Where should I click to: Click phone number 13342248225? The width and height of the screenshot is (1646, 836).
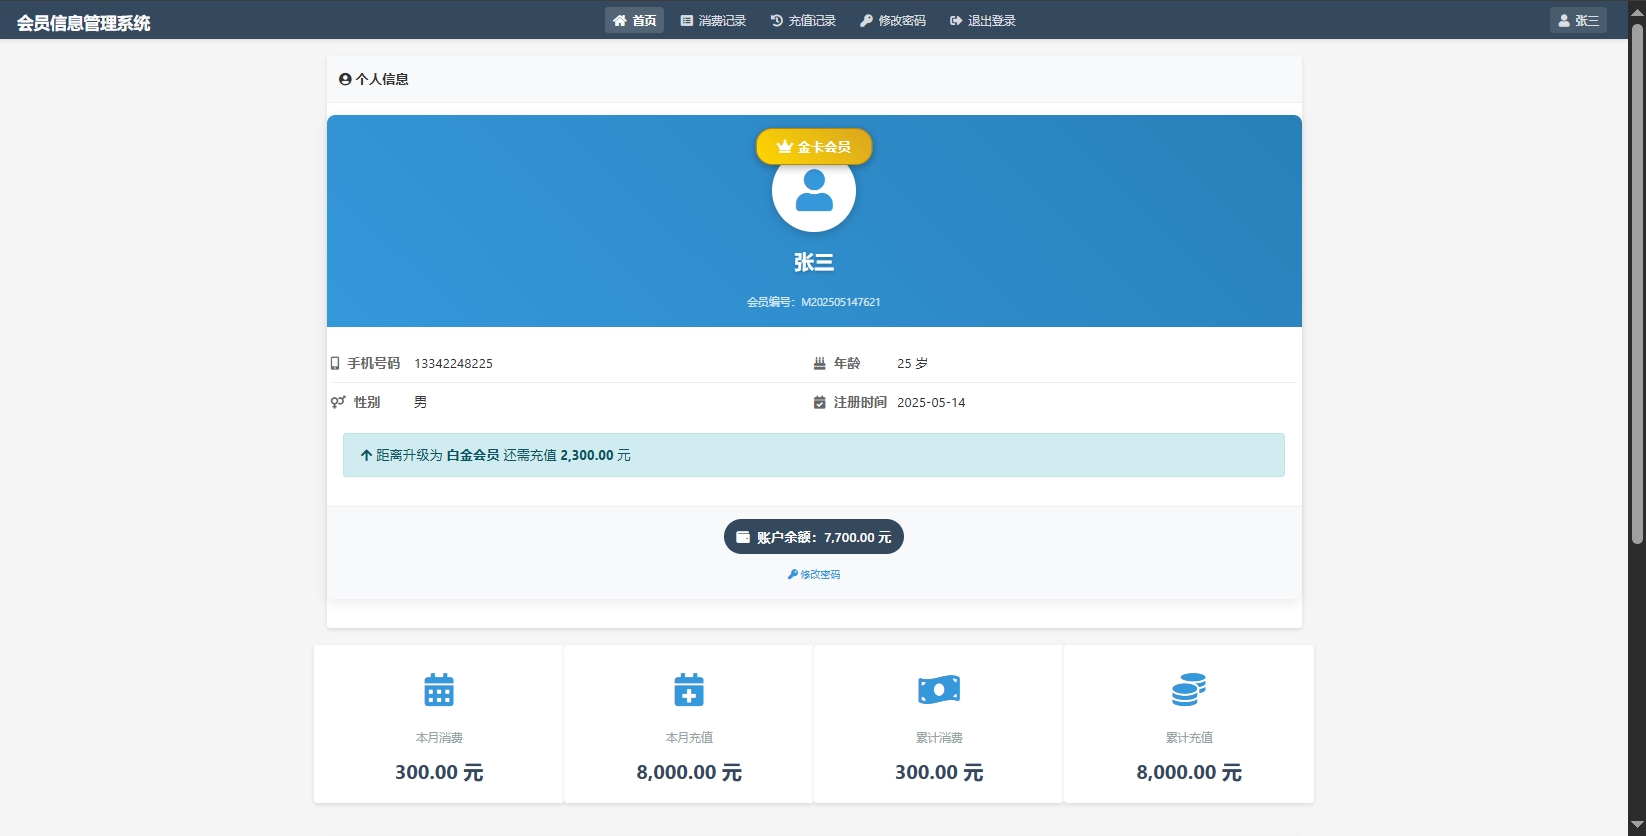tap(454, 363)
